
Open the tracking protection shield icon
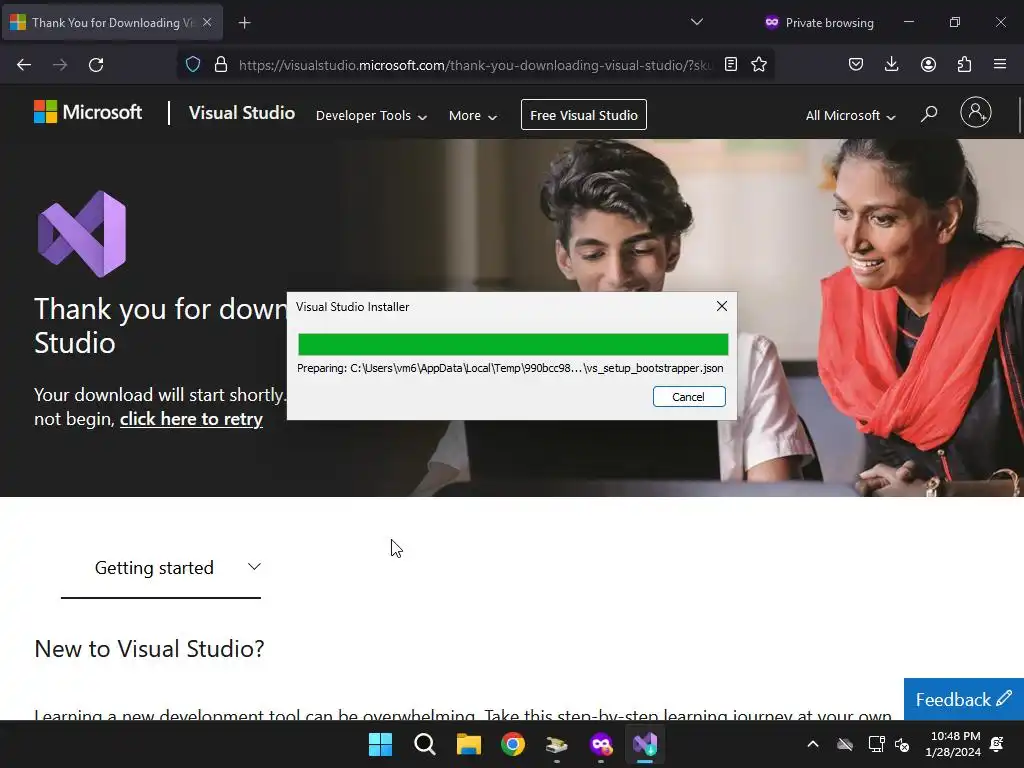193,64
